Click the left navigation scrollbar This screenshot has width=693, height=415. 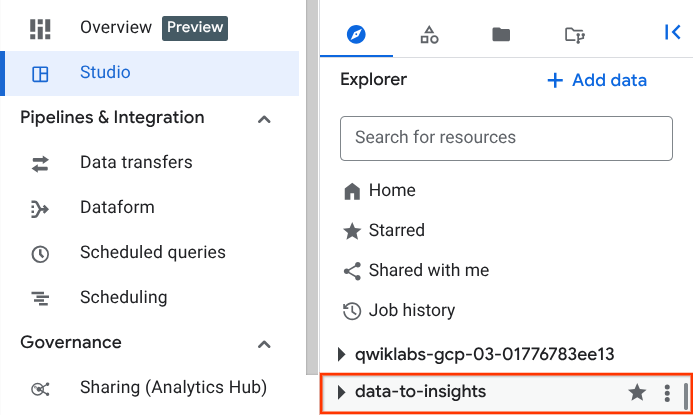[x=312, y=187]
